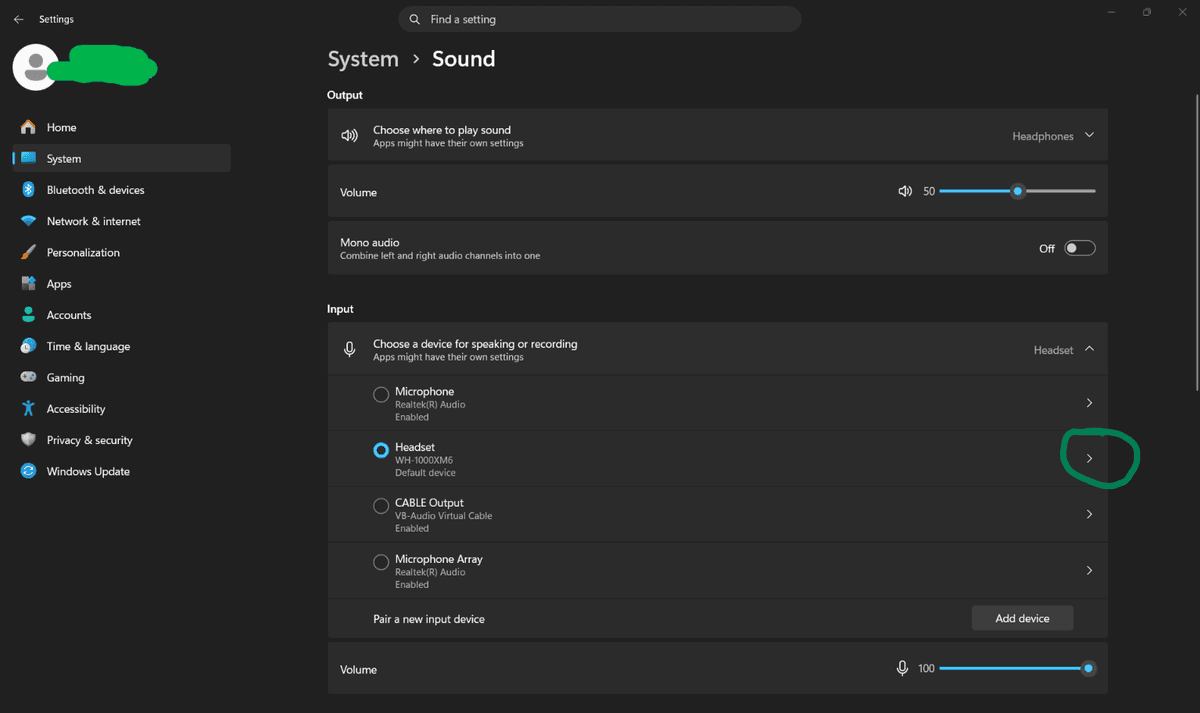1200x713 pixels.
Task: Open Time & language settings
Action: coord(121,346)
